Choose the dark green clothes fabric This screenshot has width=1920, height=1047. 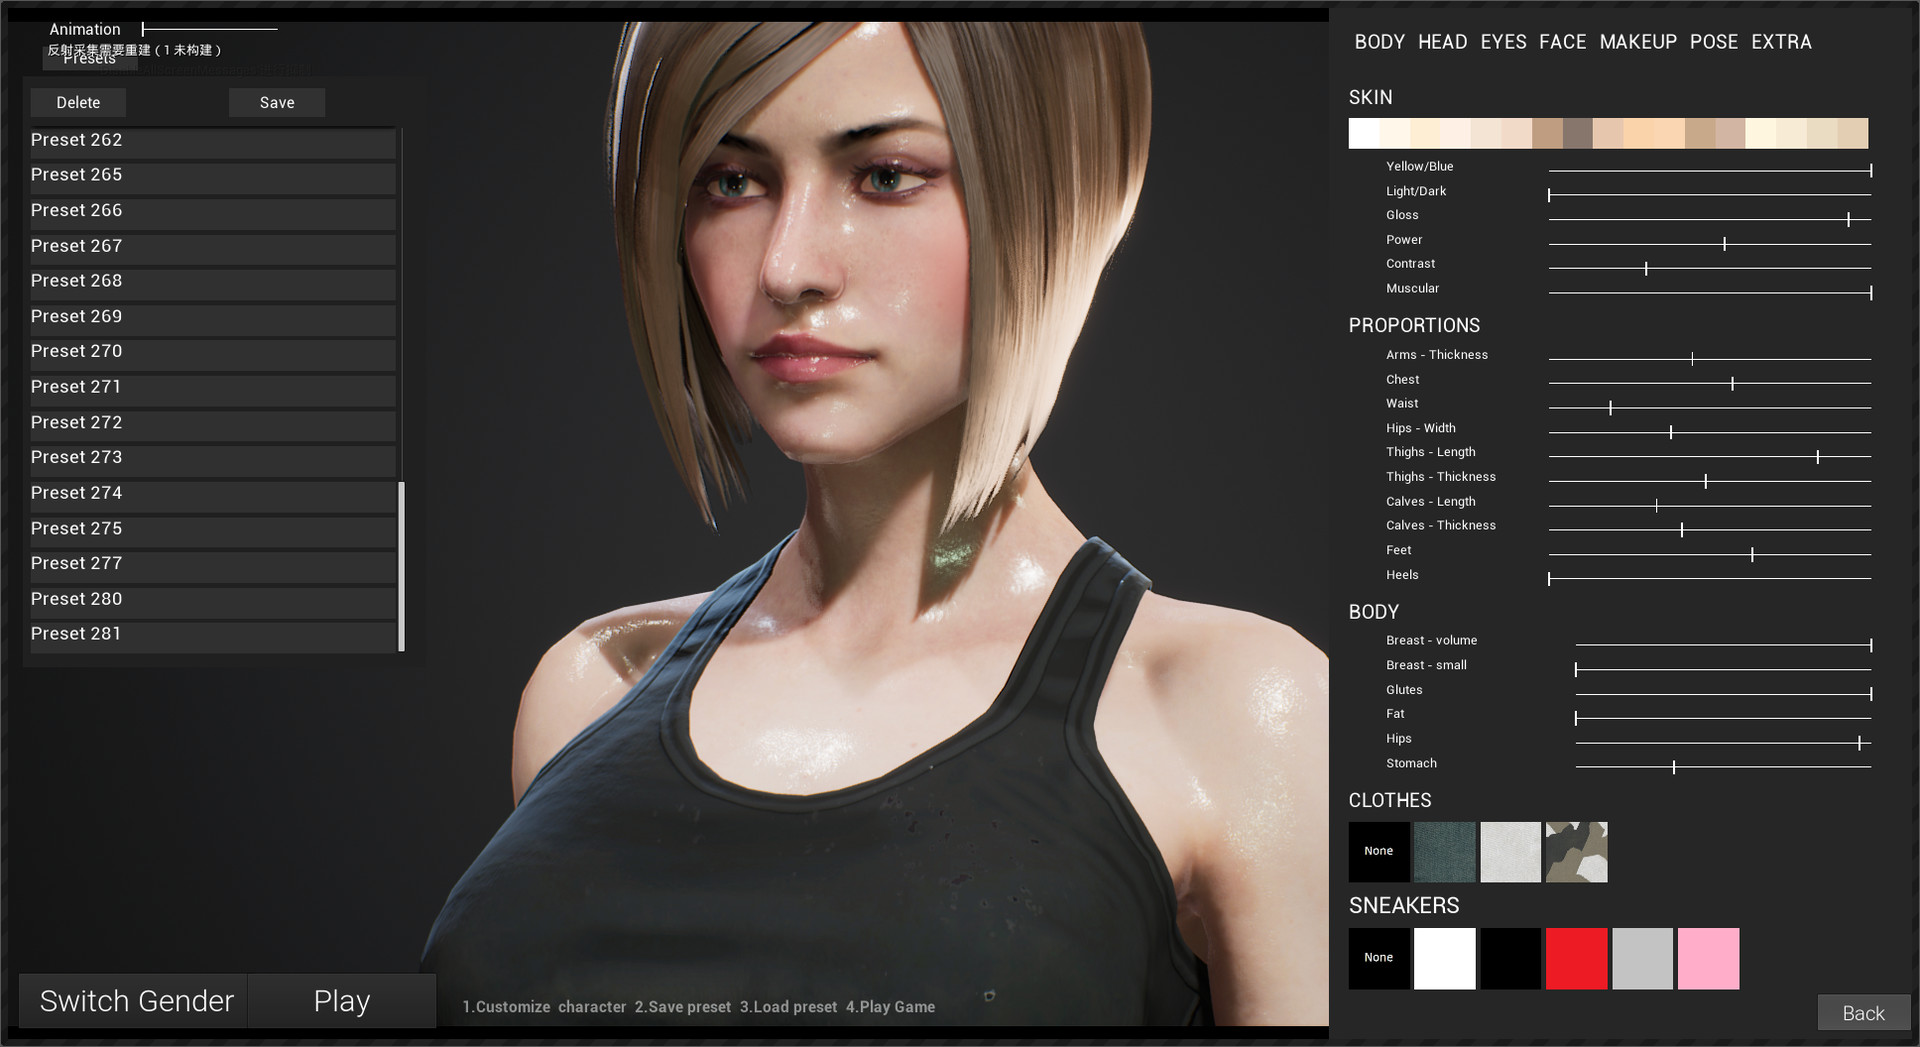(x=1444, y=852)
